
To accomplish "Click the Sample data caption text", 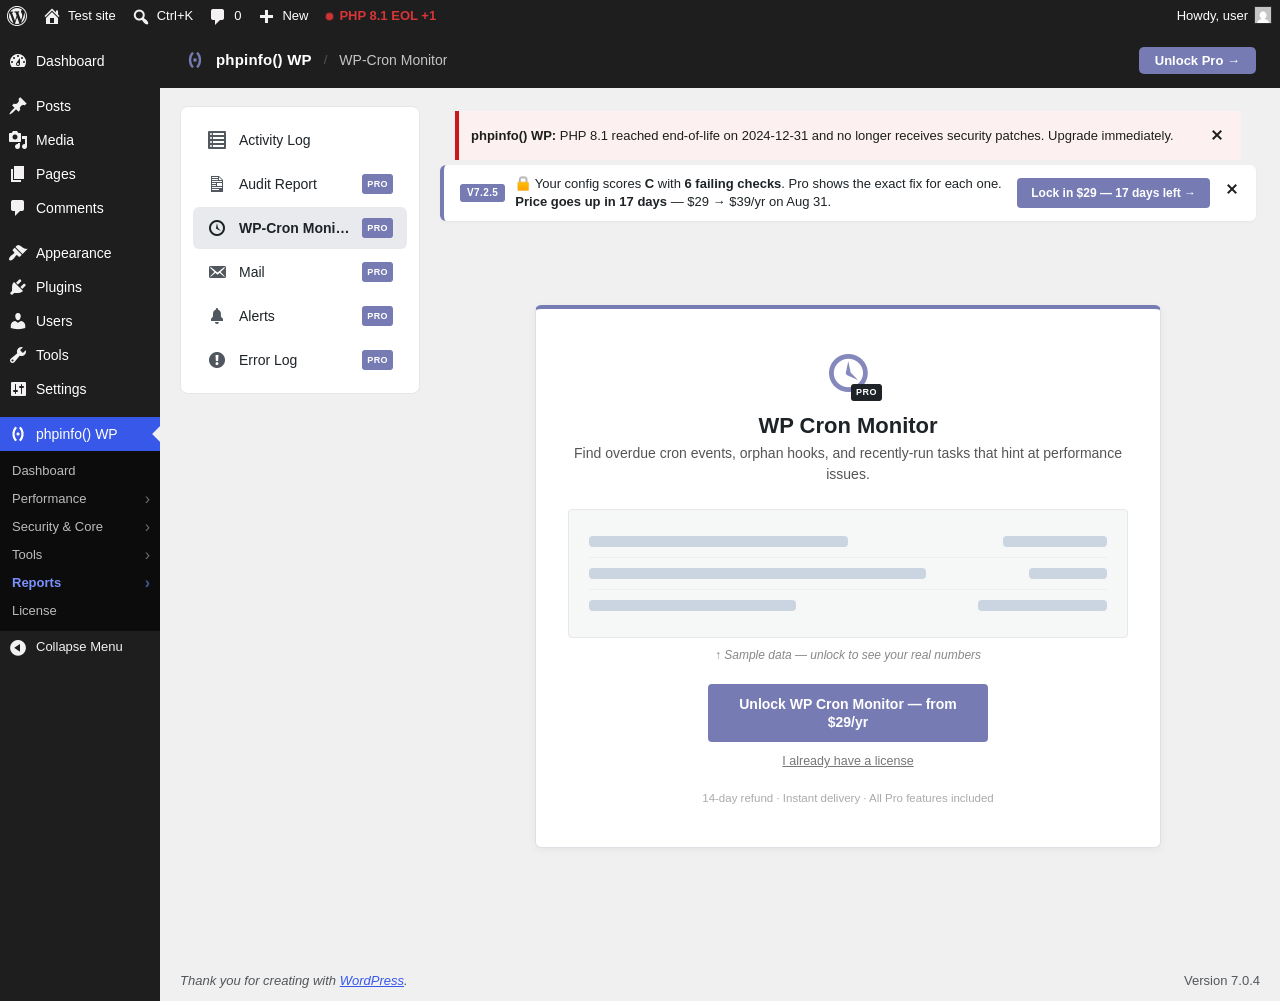I will (x=848, y=655).
